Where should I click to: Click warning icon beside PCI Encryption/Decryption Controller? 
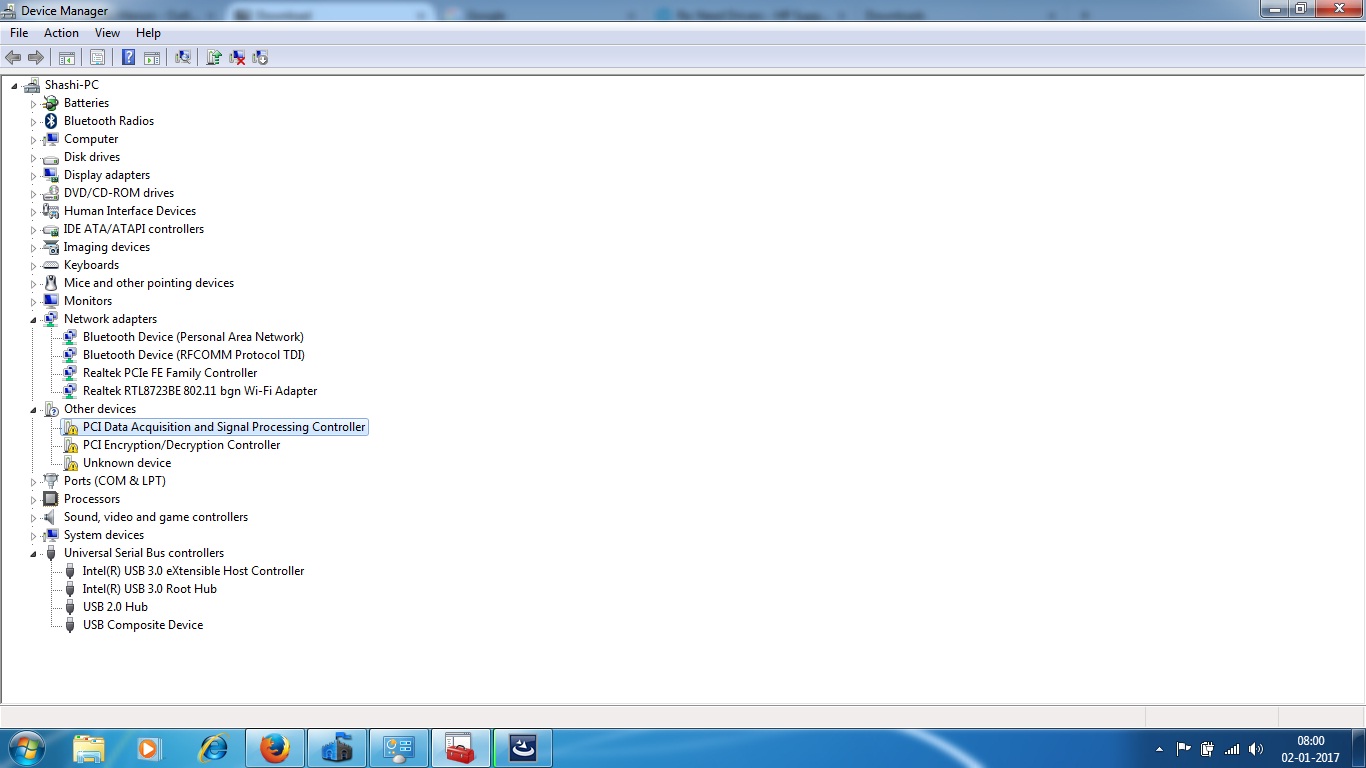(70, 445)
